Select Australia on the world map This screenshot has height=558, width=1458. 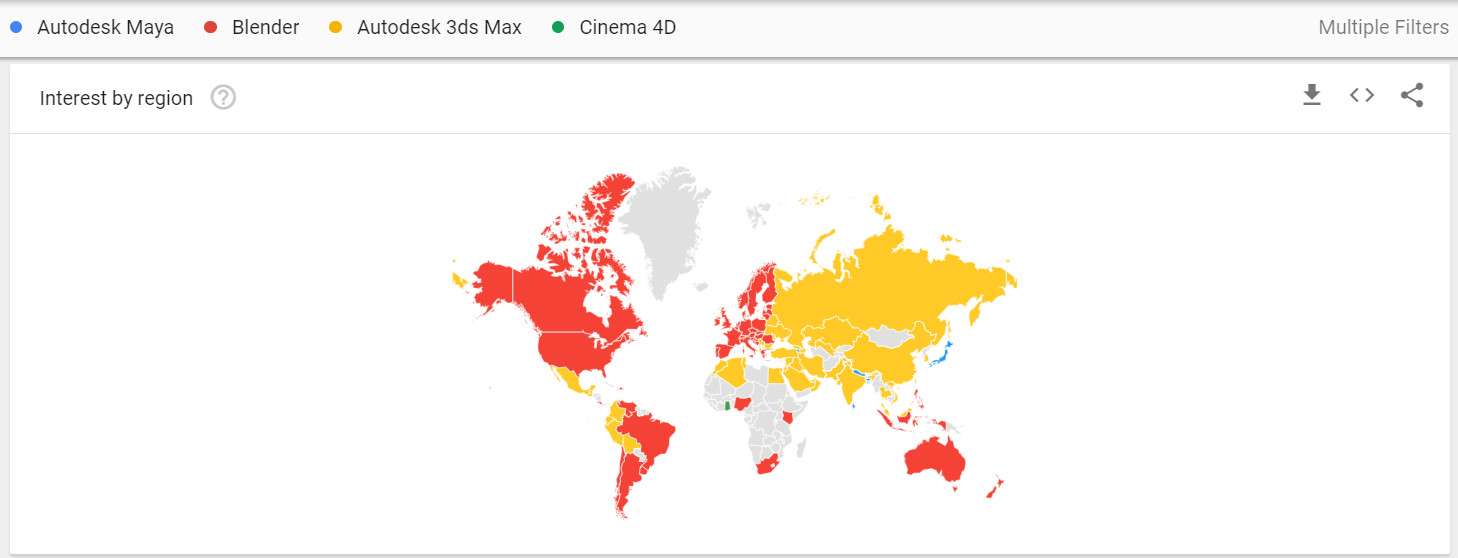click(935, 462)
